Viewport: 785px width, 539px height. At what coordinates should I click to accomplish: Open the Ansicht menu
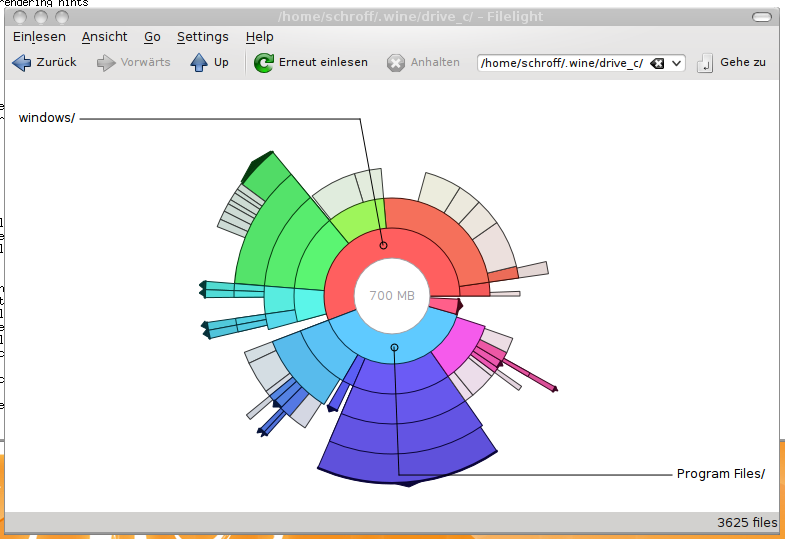pos(104,37)
